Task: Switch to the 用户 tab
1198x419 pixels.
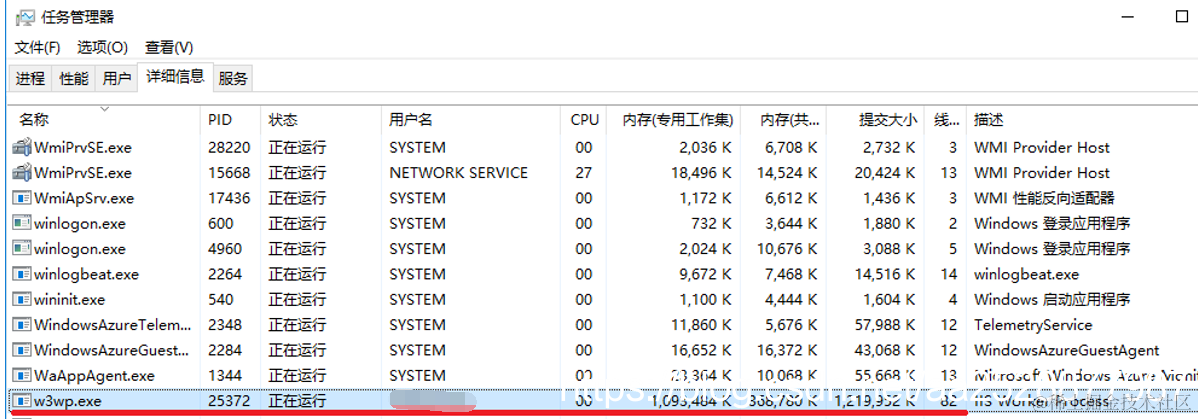Action: 116,78
